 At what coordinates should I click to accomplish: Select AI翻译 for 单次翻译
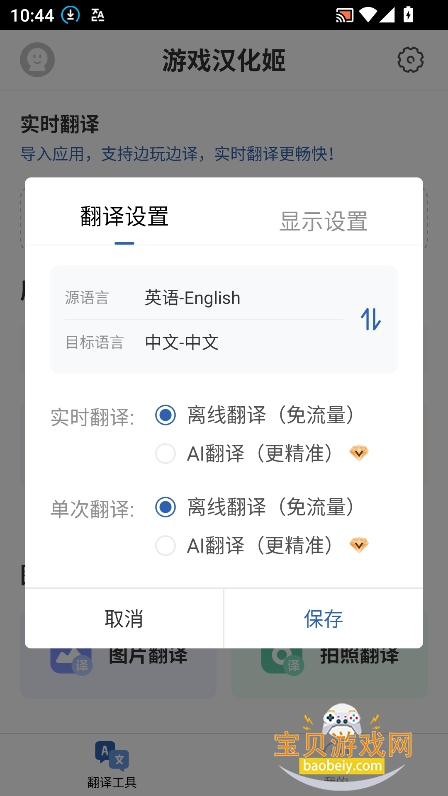click(166, 546)
